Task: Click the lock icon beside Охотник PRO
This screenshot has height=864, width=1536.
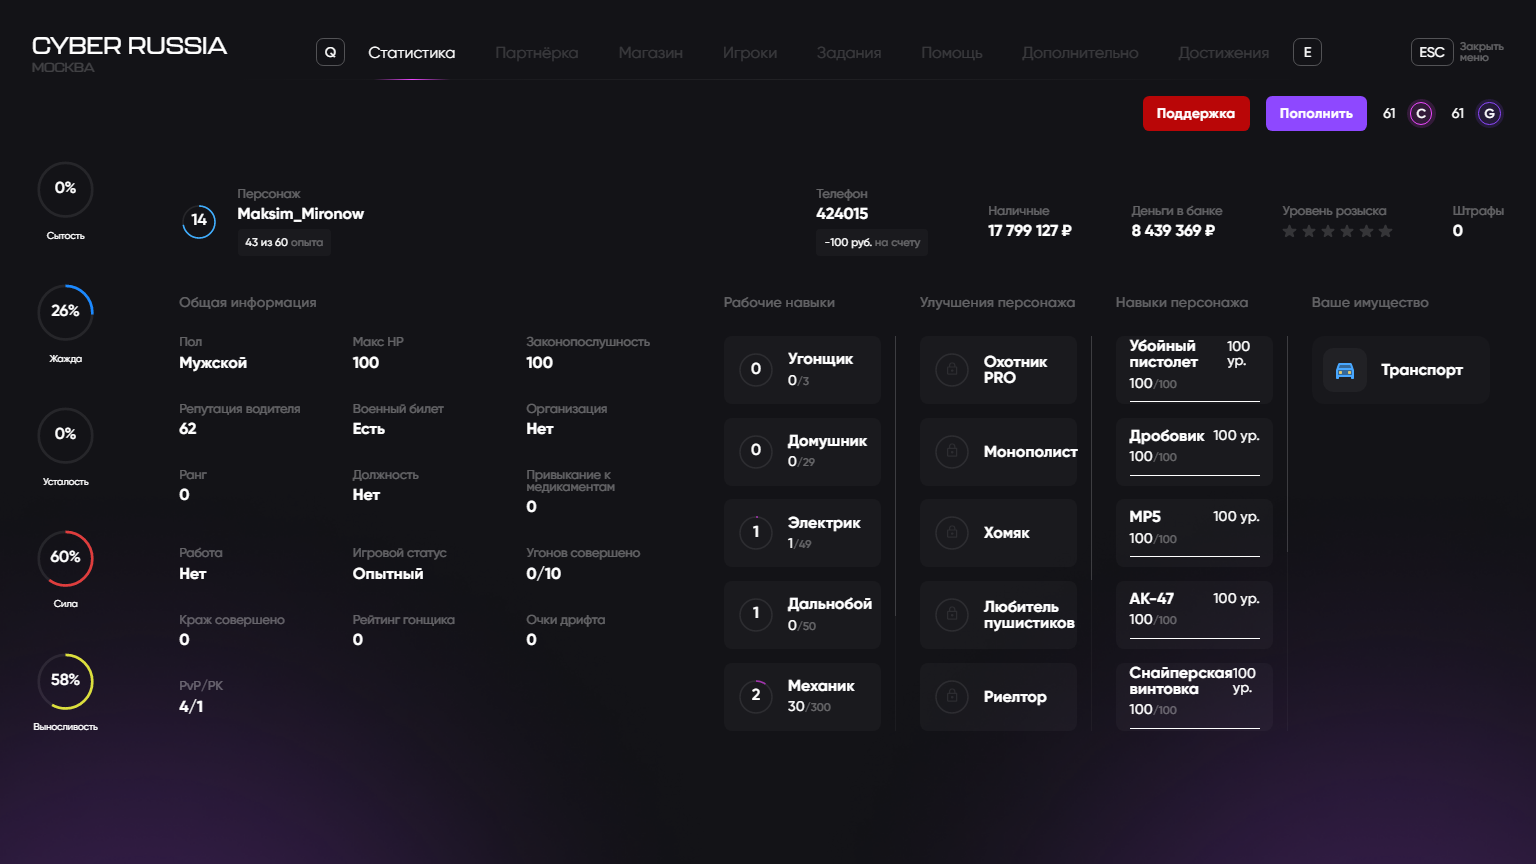Action: 952,370
